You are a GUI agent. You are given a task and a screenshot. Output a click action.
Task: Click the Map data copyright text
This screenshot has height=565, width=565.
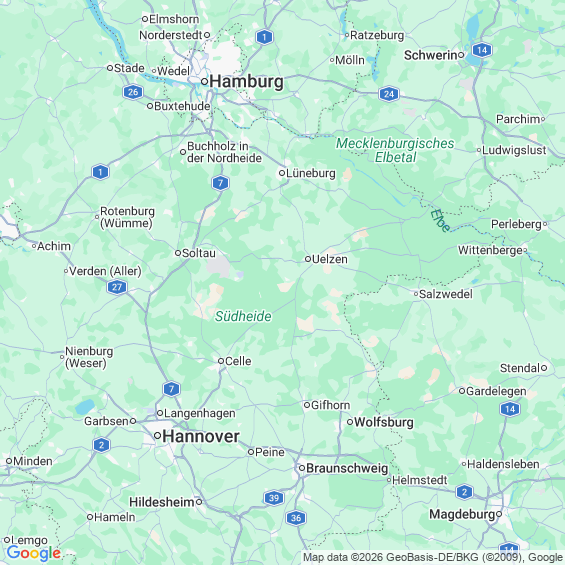pos(433,557)
